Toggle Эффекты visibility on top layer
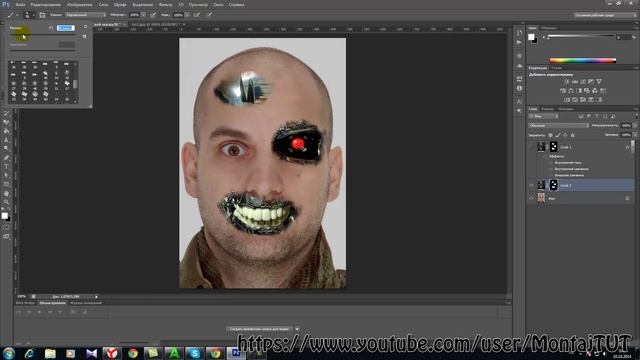 (545, 156)
